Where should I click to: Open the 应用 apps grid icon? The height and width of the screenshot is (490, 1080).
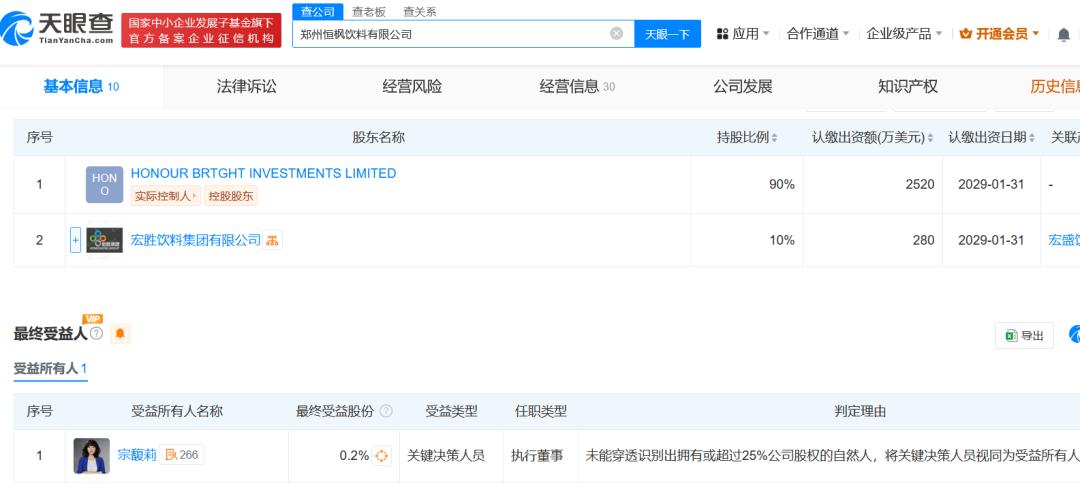click(722, 34)
